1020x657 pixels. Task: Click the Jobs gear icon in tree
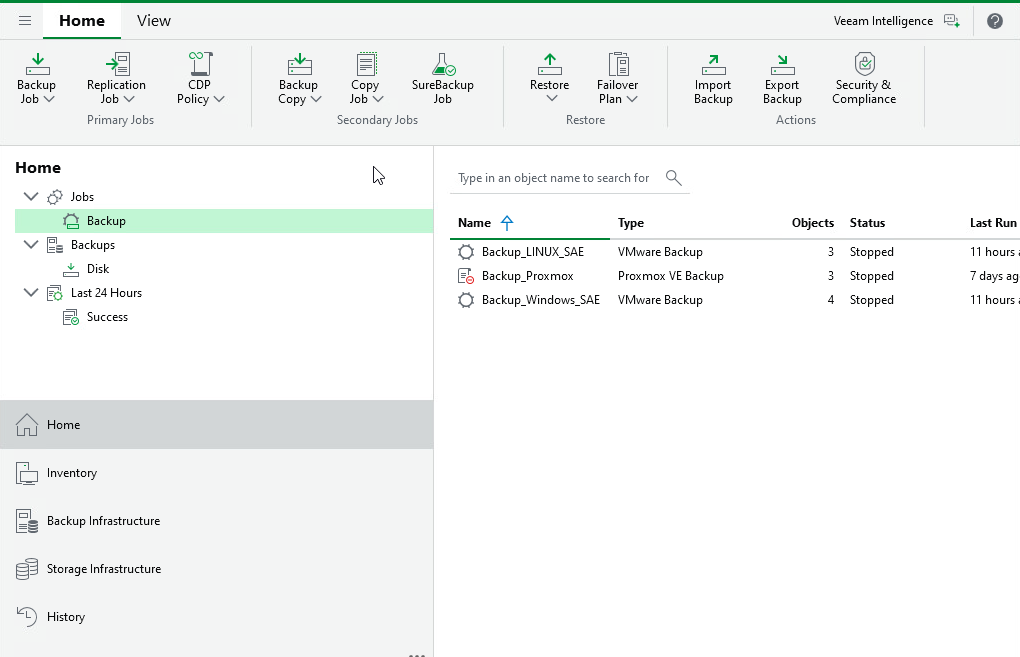pos(55,196)
